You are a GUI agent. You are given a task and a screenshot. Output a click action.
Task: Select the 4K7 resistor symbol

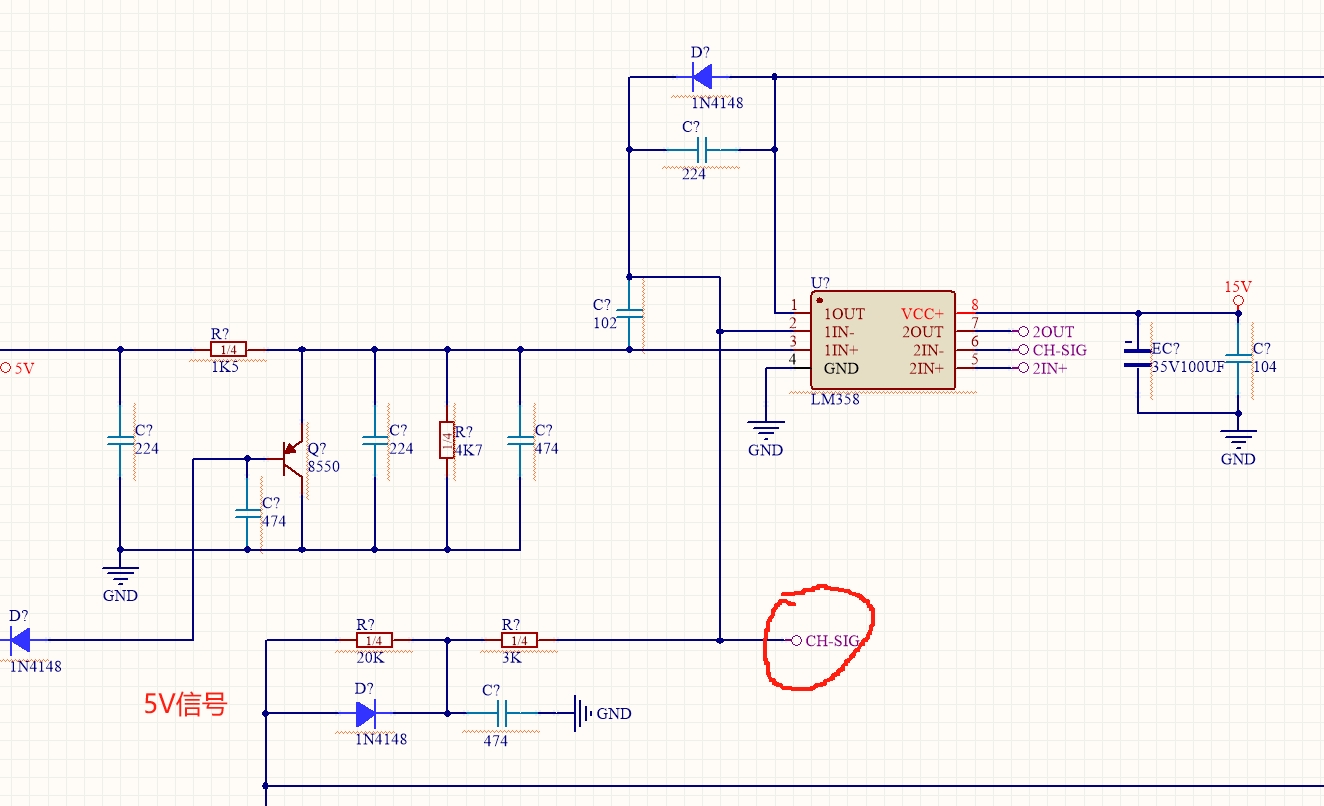447,440
